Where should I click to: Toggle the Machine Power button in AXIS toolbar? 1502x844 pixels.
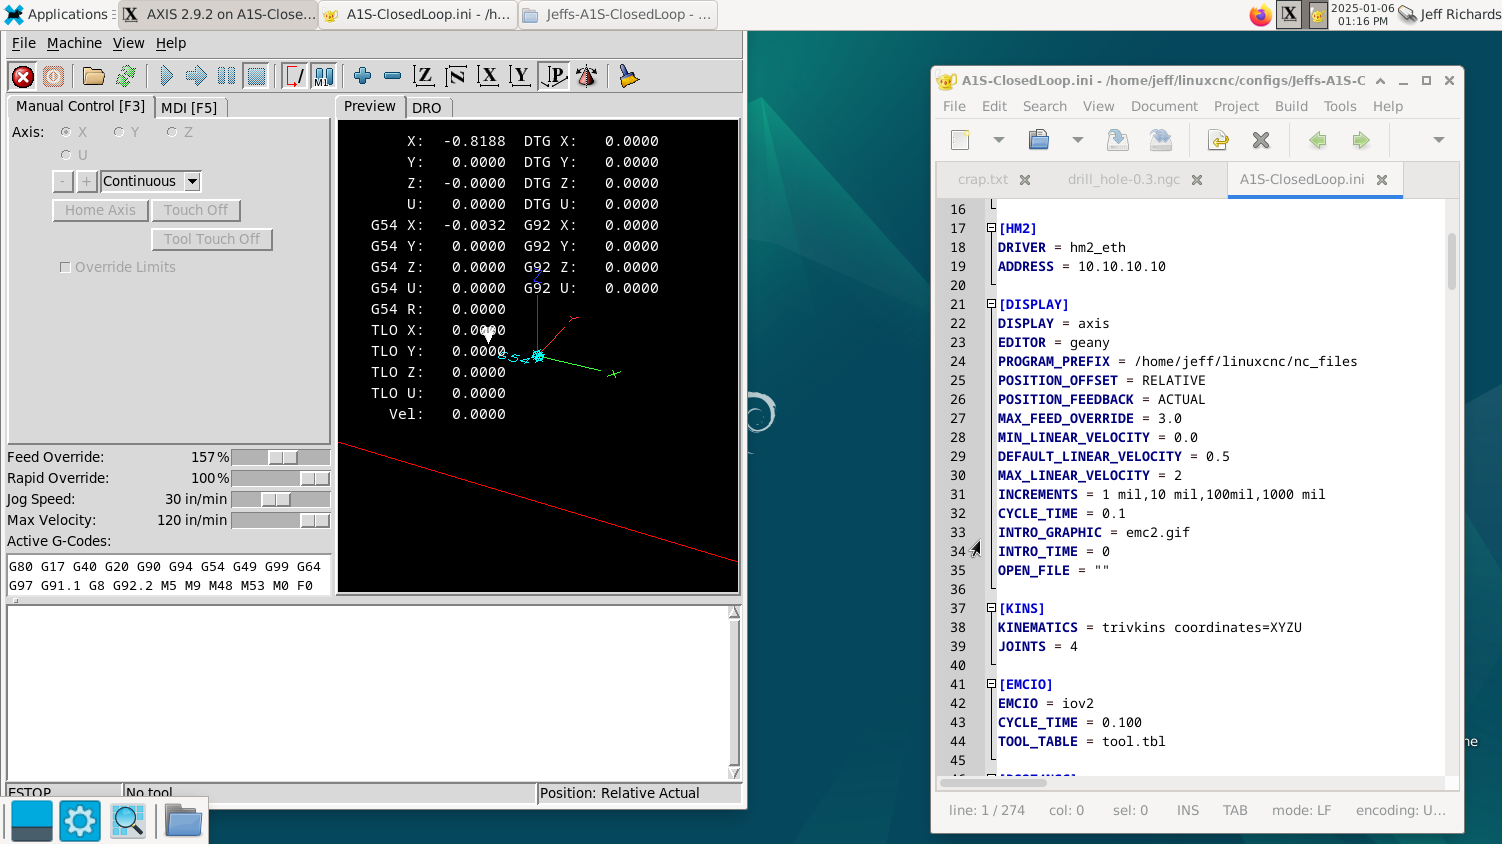pyautogui.click(x=53, y=76)
